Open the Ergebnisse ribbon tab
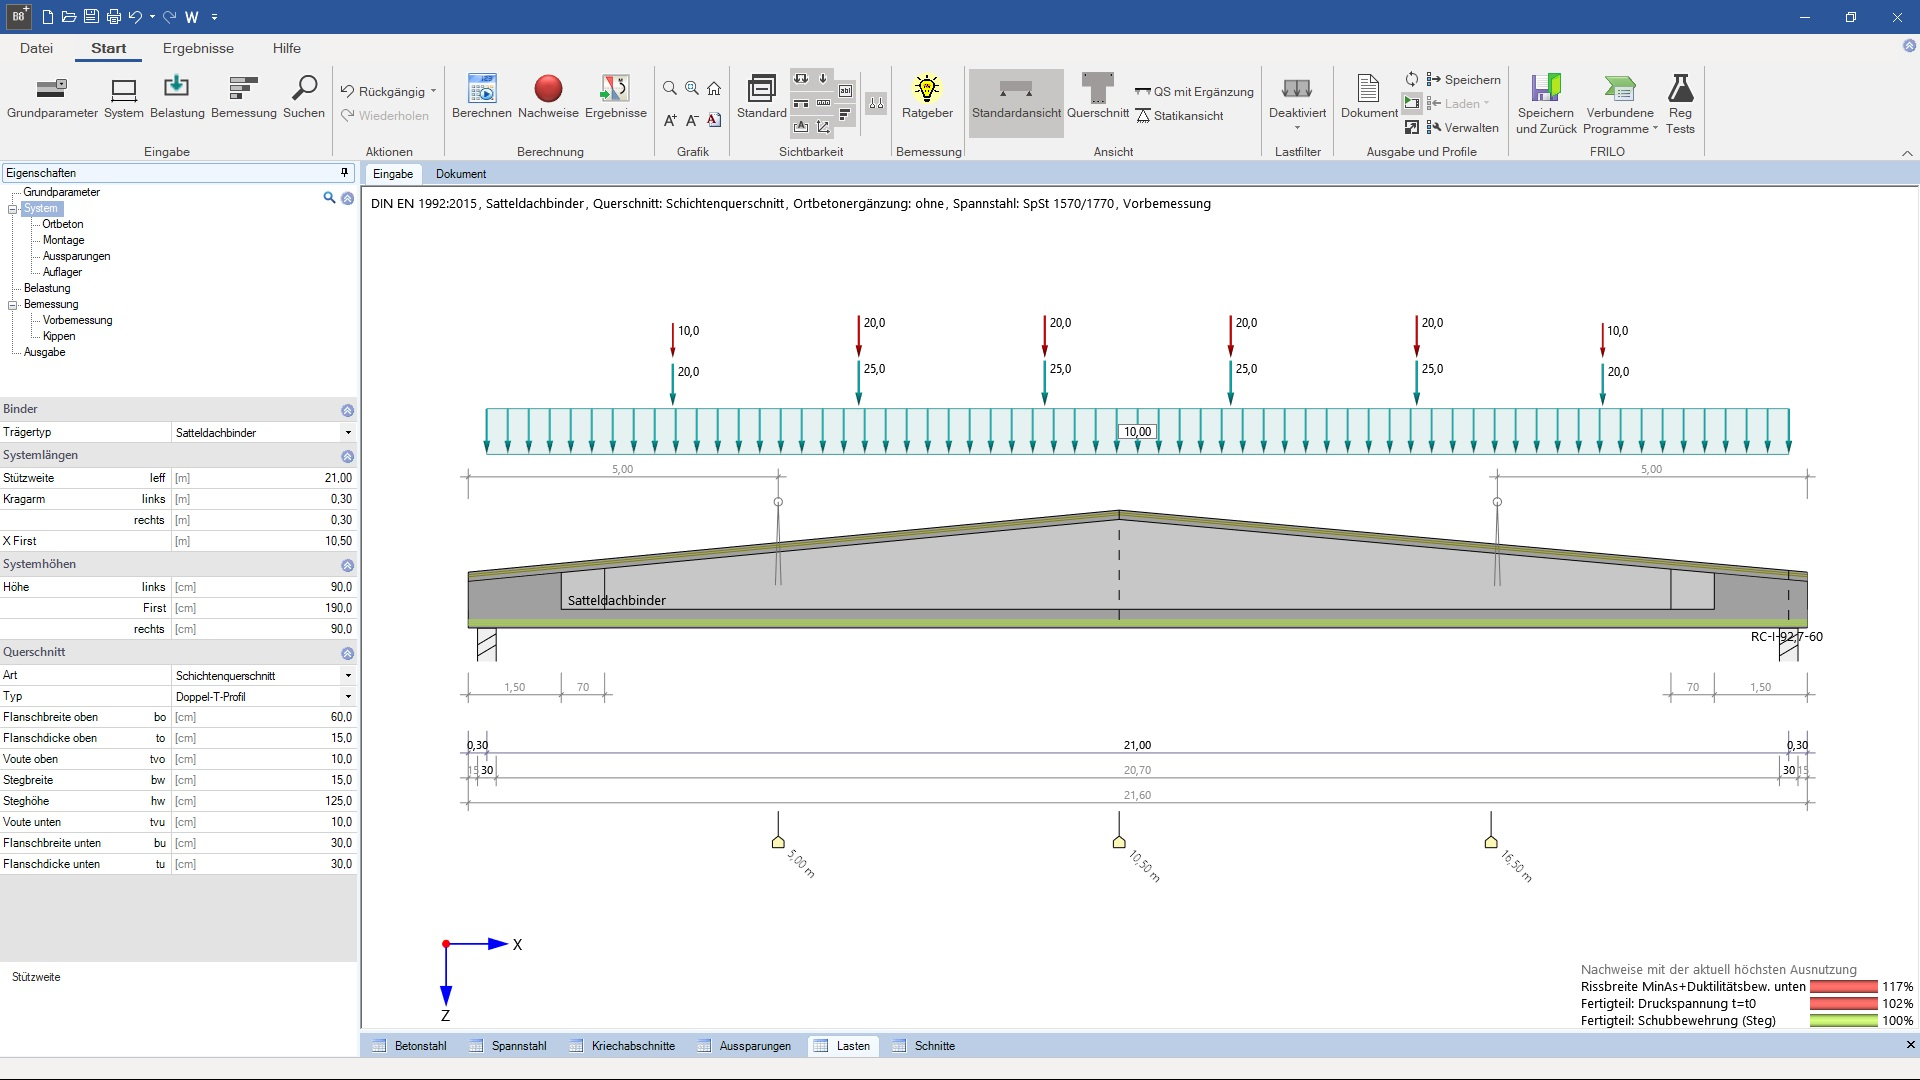 (x=198, y=48)
